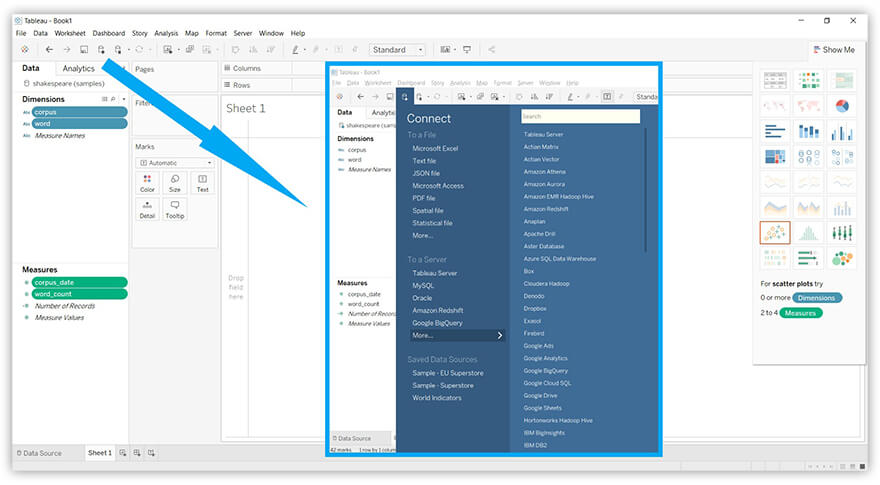Click the Redo forward arrow in toolbar
The height and width of the screenshot is (485, 880).
coord(66,49)
